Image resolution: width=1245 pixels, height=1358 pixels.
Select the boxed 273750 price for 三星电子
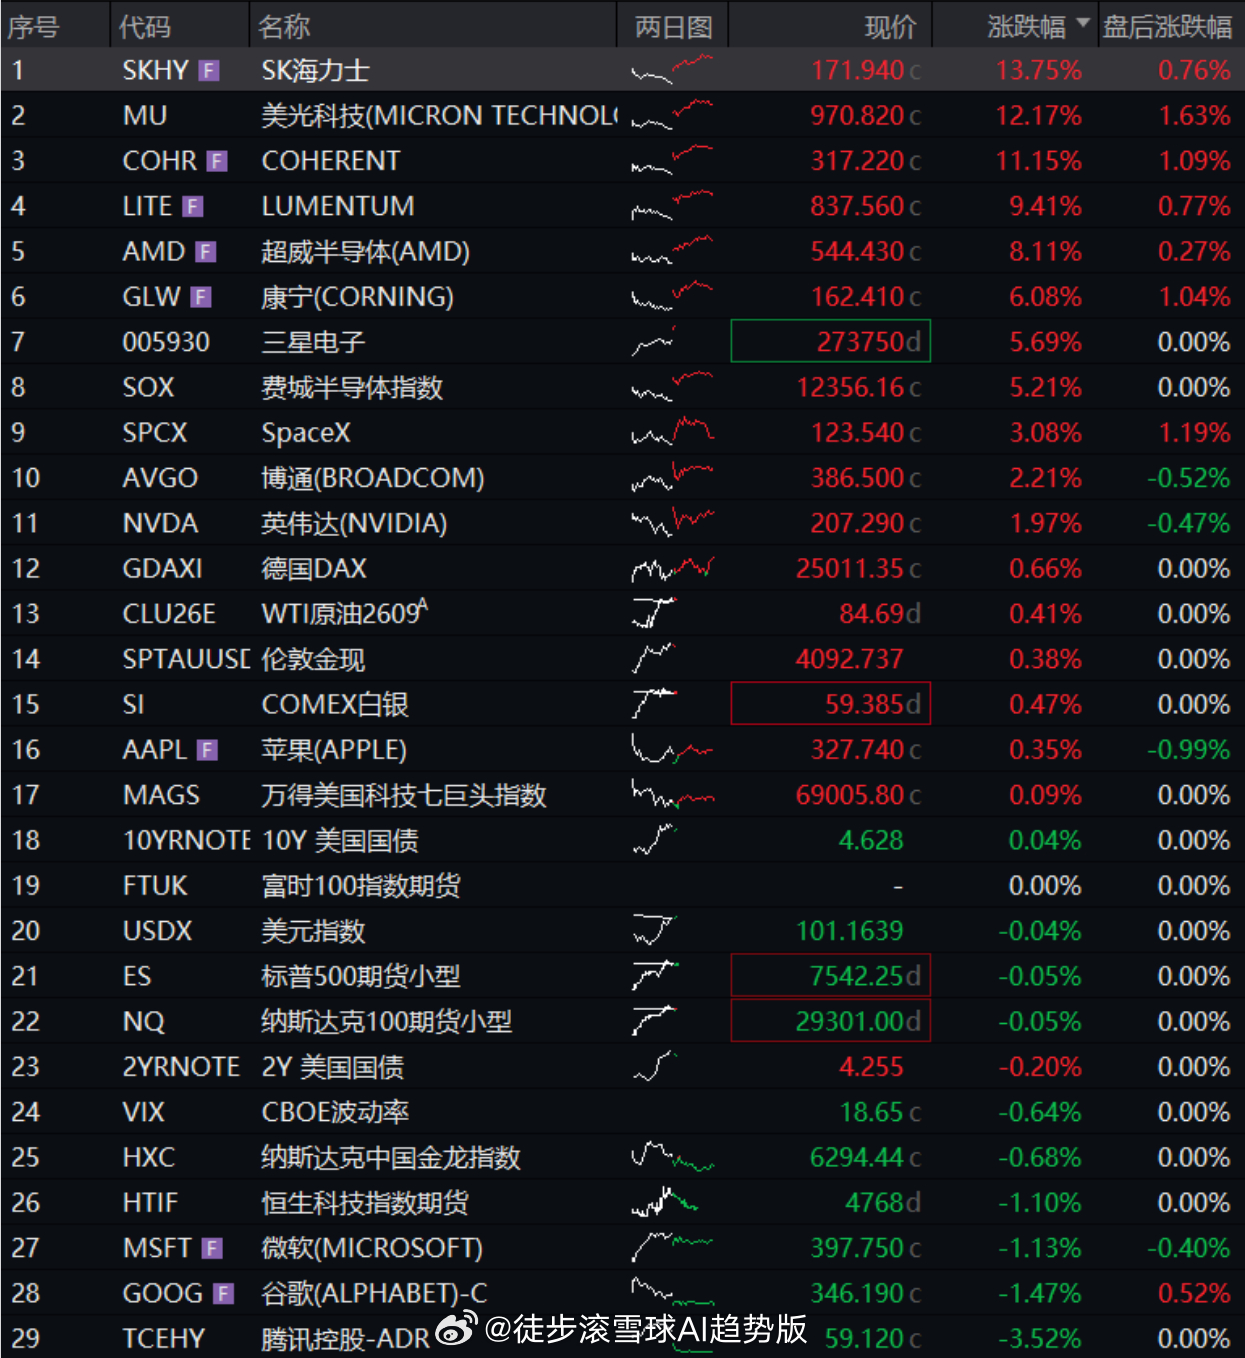coord(831,341)
